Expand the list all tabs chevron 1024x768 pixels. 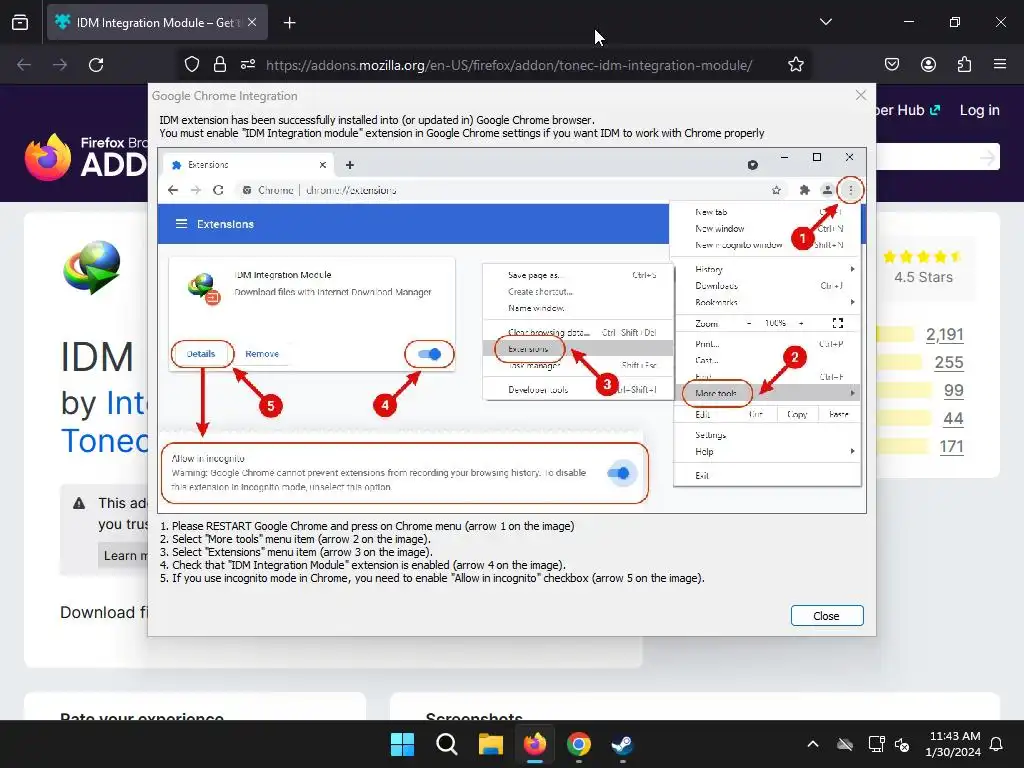click(x=825, y=22)
